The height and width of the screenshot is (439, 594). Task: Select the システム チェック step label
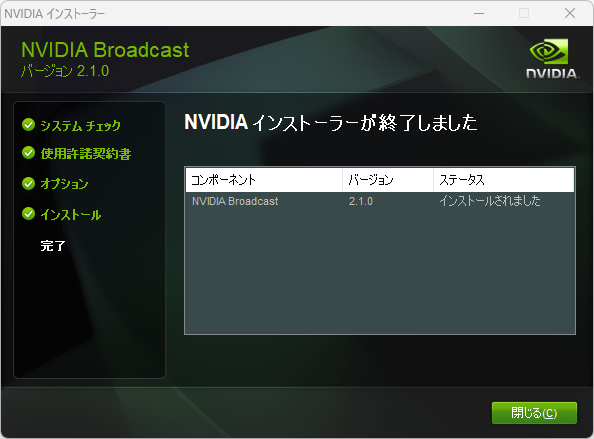click(x=80, y=125)
